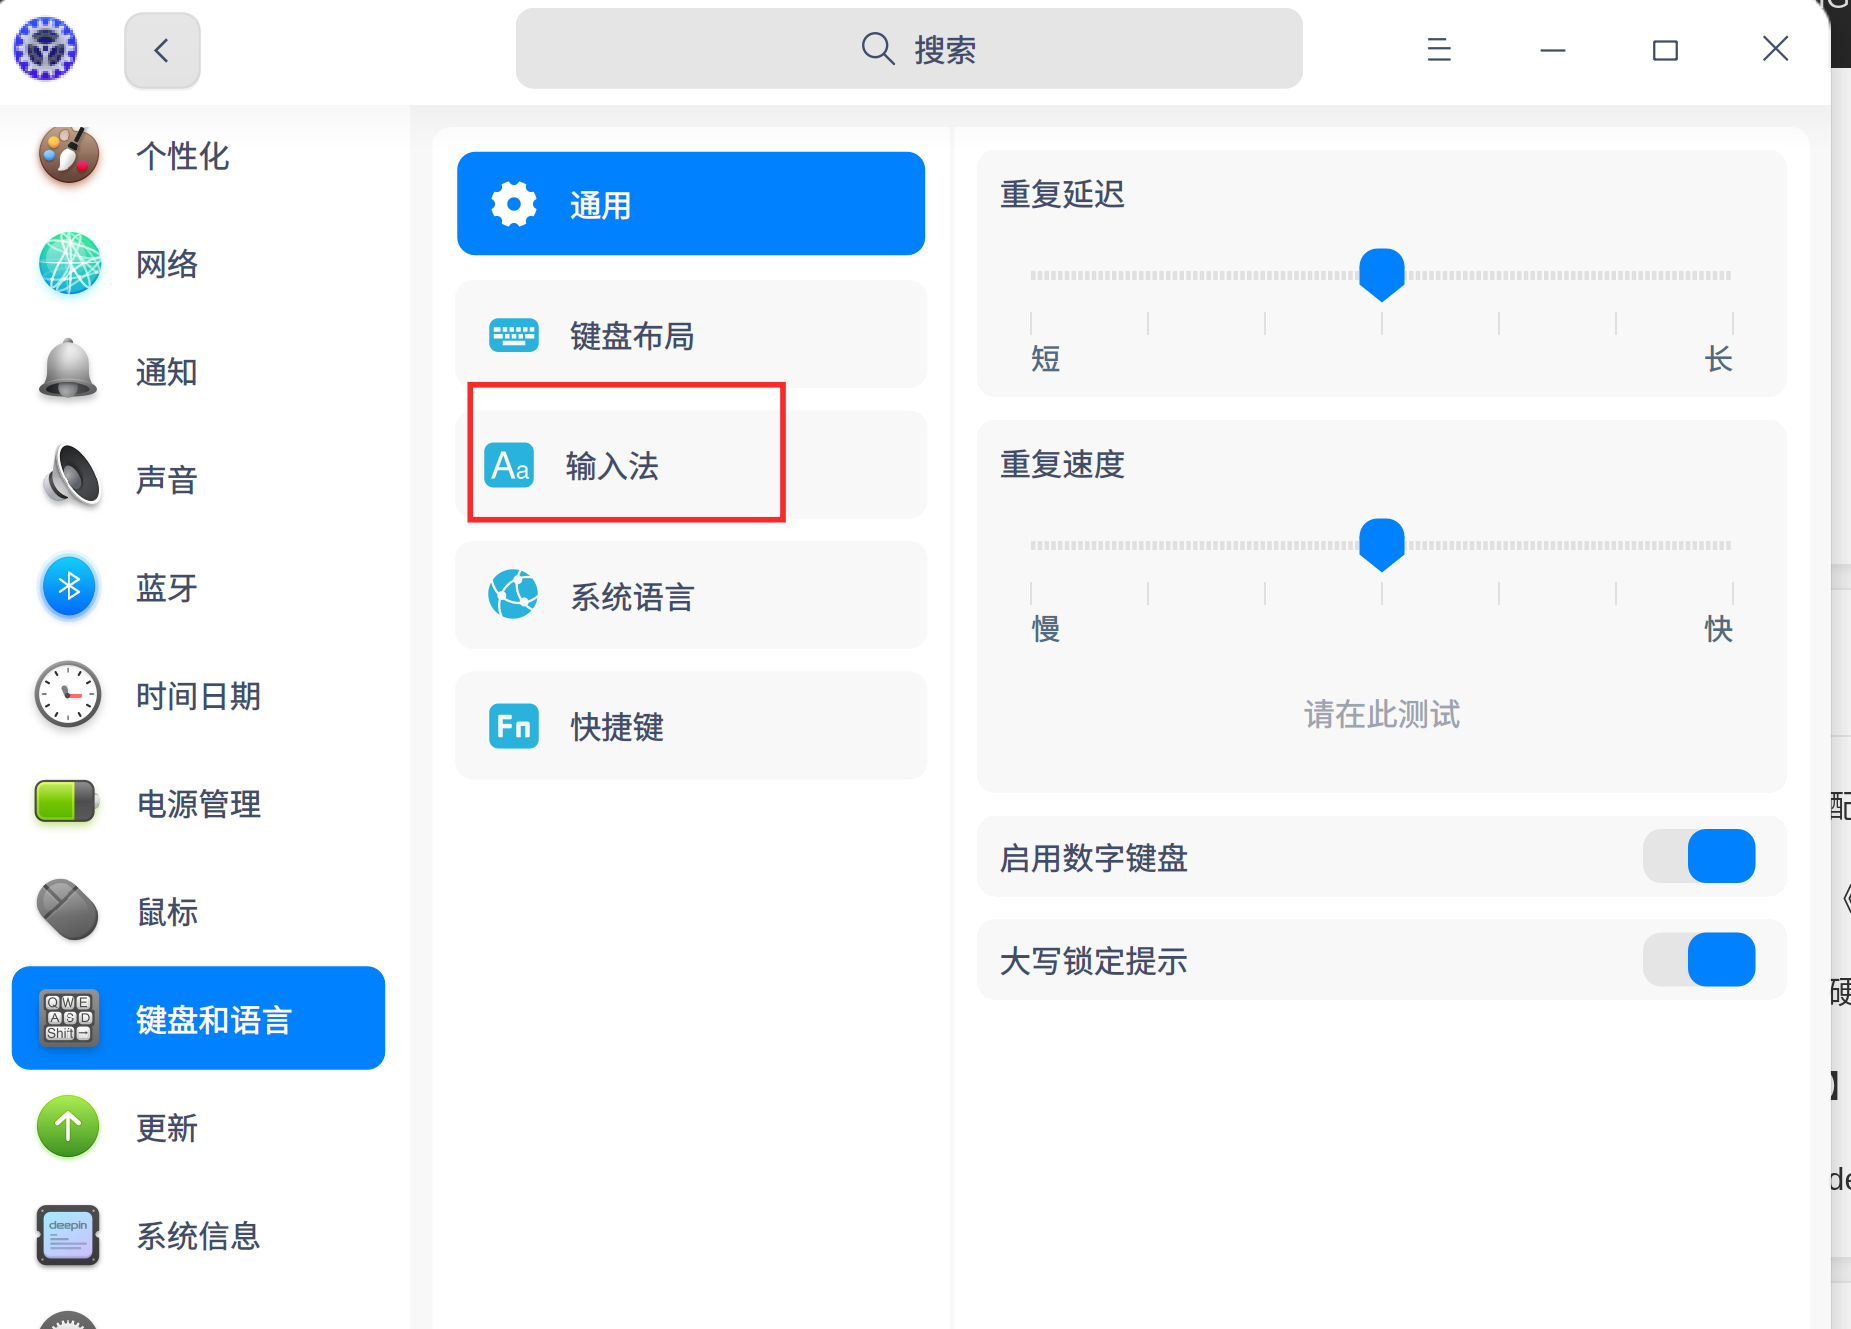Open the 蓝牙 Bluetooth settings
This screenshot has height=1329, width=1851.
coord(166,588)
